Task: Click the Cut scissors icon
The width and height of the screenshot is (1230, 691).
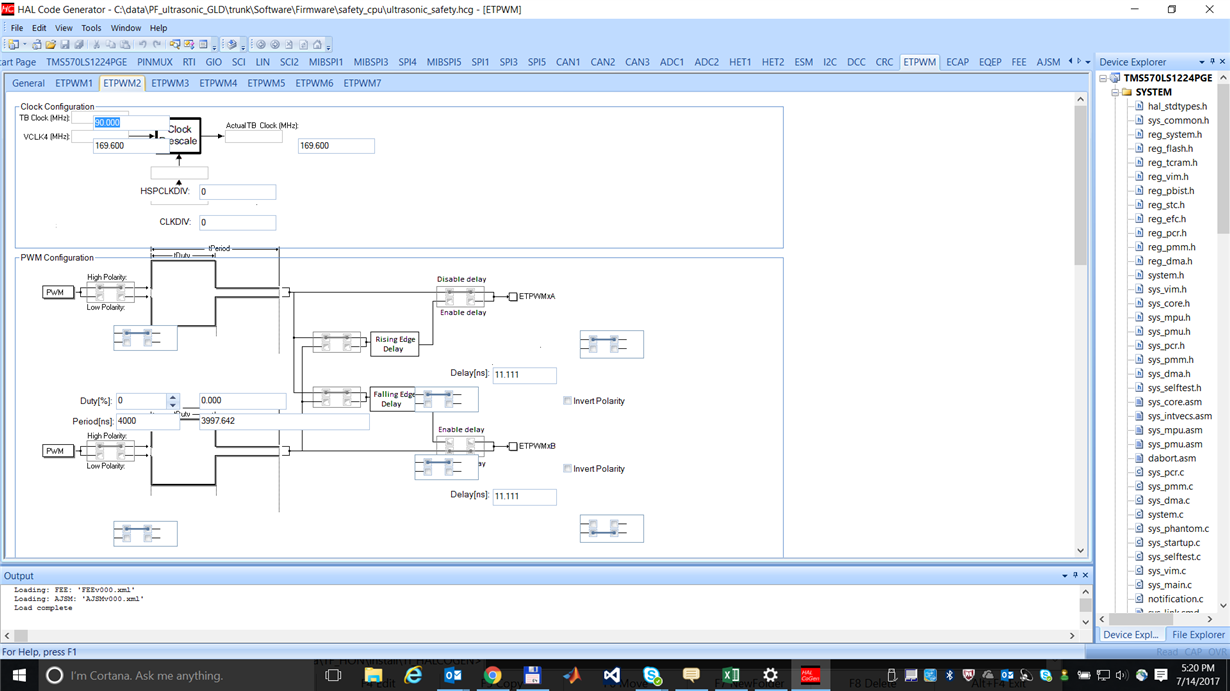Action: coord(96,44)
